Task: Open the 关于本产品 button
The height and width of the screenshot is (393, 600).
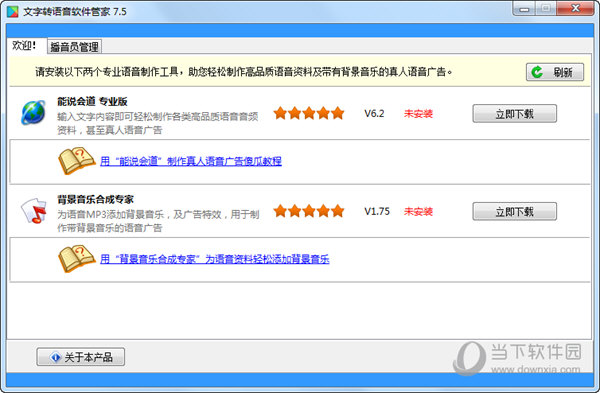Action: click(80, 357)
